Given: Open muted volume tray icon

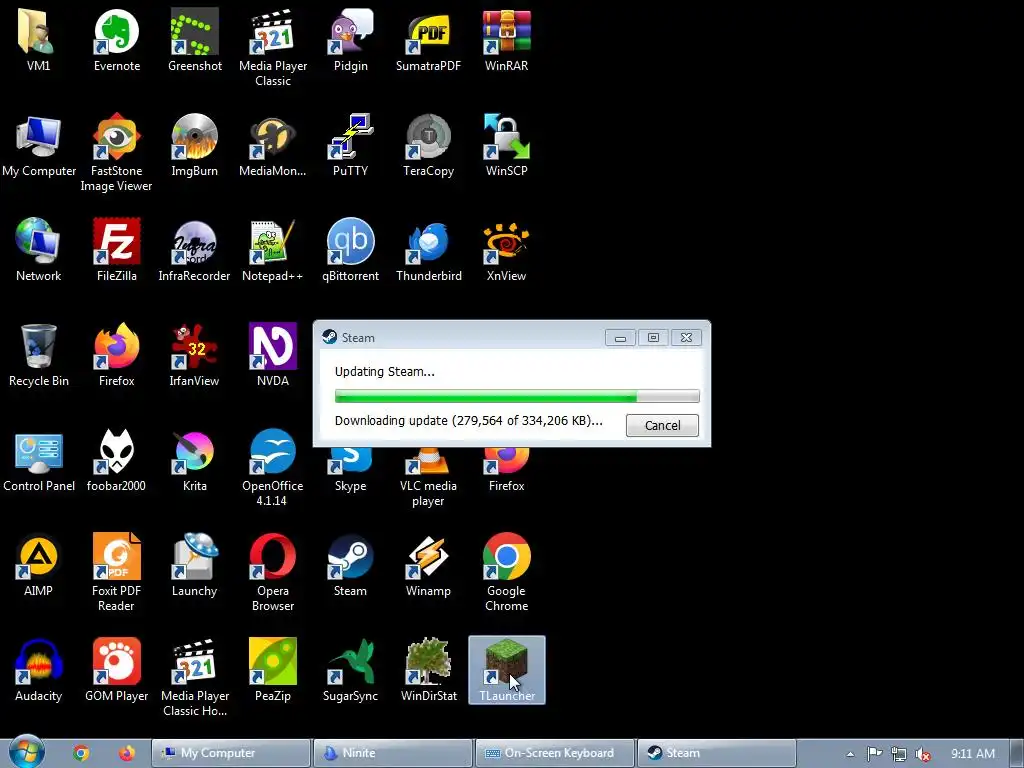Looking at the screenshot, I should click(923, 754).
